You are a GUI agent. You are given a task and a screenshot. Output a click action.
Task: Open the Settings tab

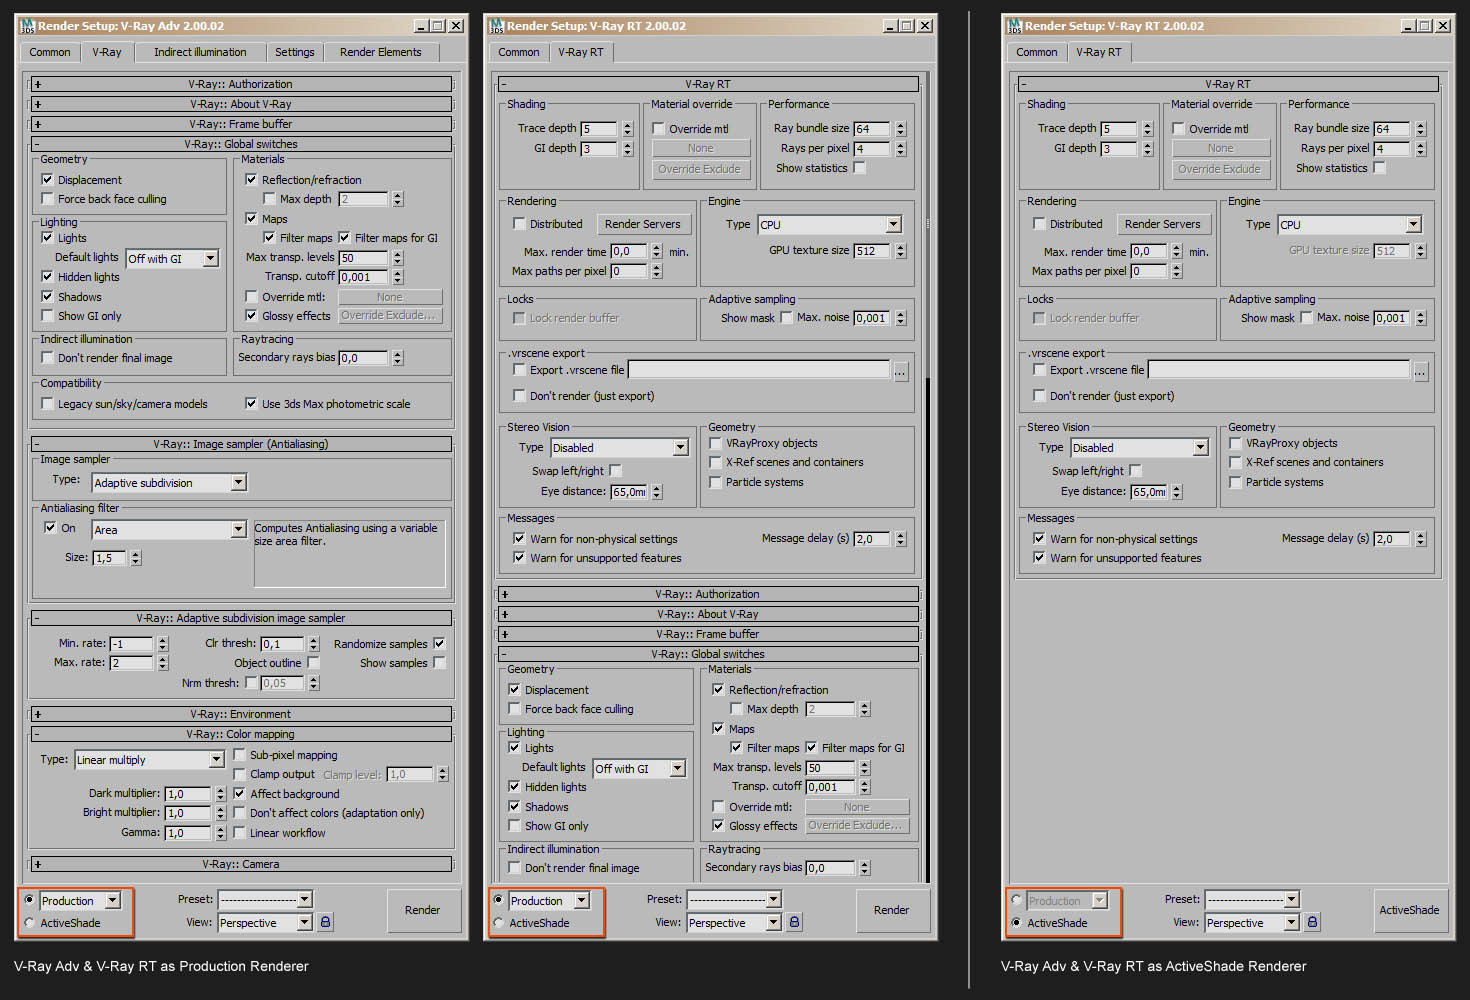point(295,52)
